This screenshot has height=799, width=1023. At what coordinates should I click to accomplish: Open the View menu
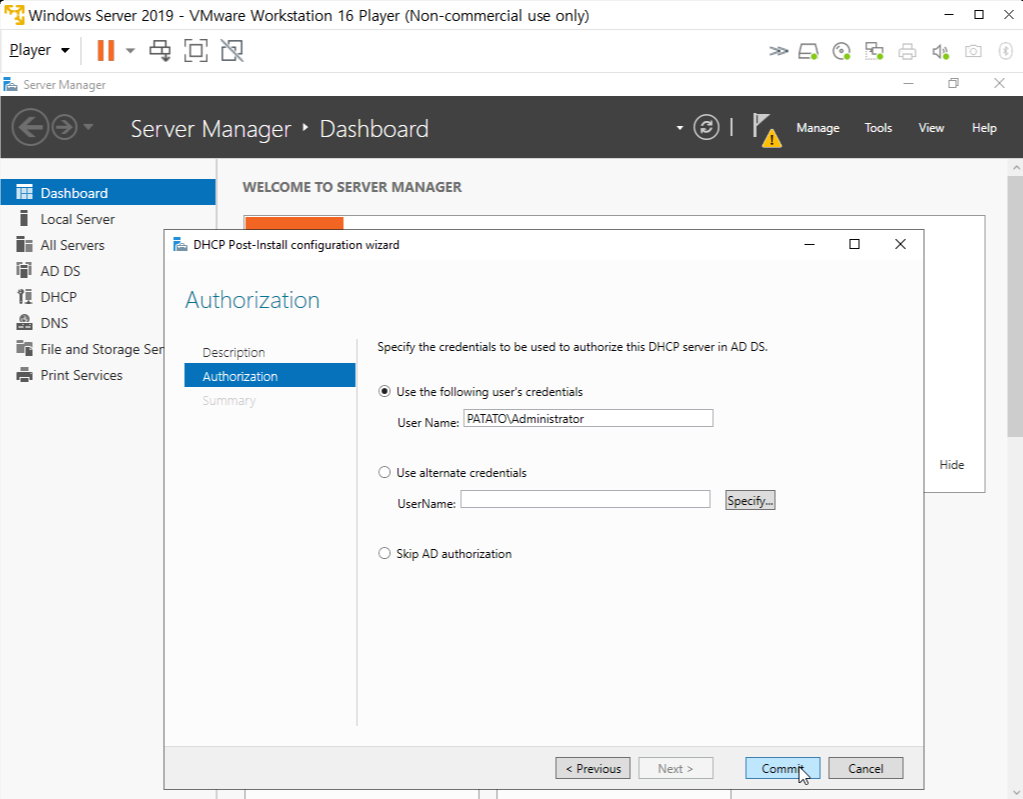coord(931,128)
